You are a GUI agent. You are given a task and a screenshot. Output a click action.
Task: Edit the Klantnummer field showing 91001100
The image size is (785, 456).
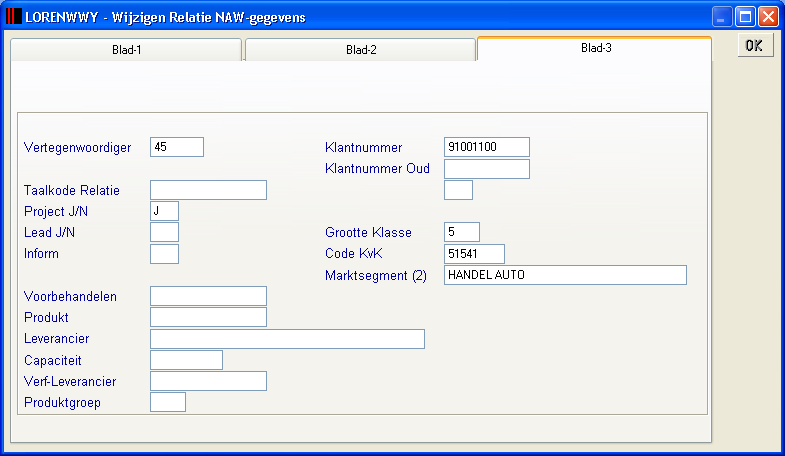[x=487, y=147]
